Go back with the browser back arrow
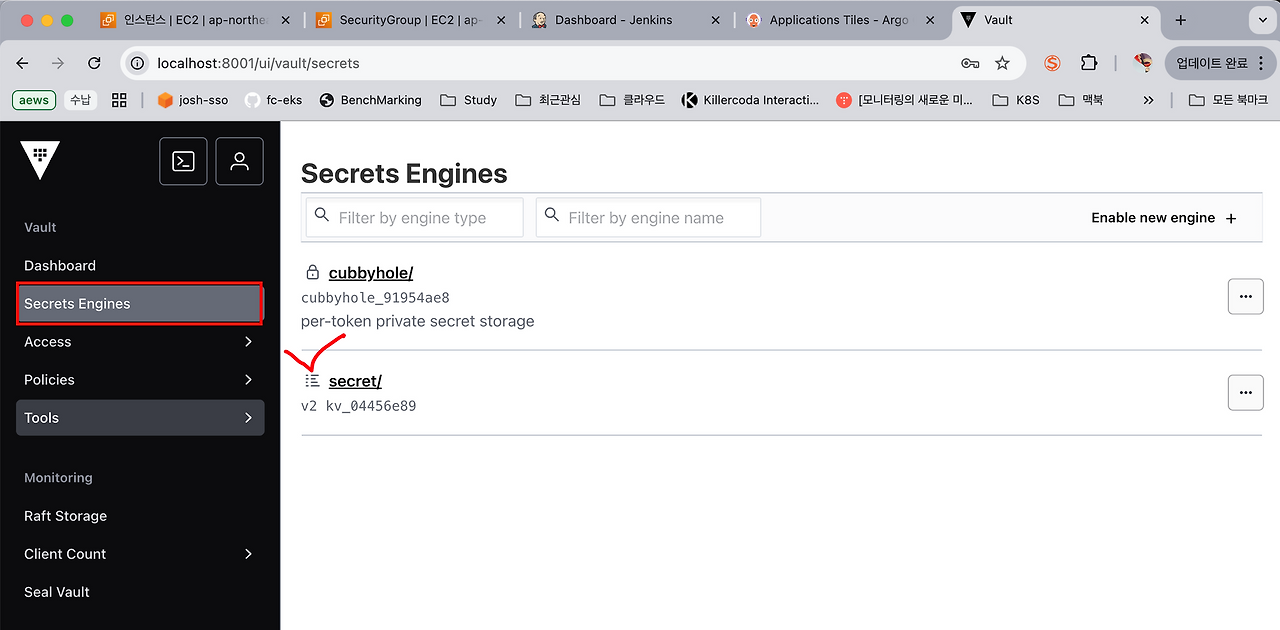 tap(23, 63)
